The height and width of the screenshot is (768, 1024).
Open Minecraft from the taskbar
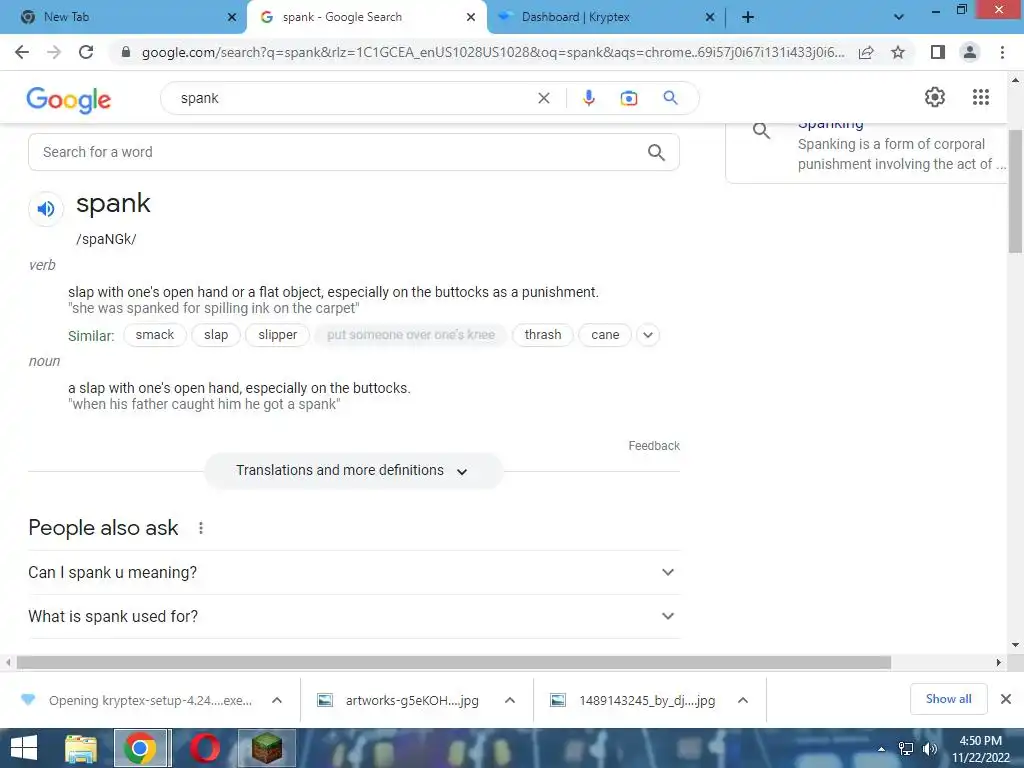(x=266, y=748)
